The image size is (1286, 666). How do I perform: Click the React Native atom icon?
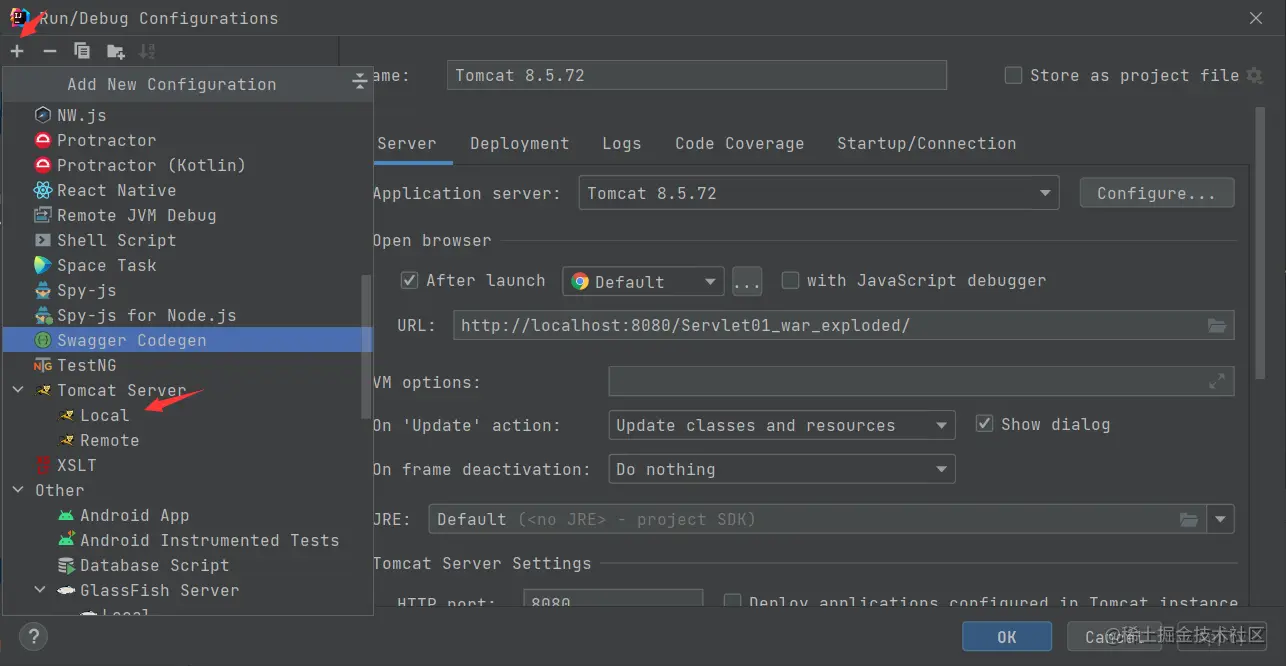[43, 190]
